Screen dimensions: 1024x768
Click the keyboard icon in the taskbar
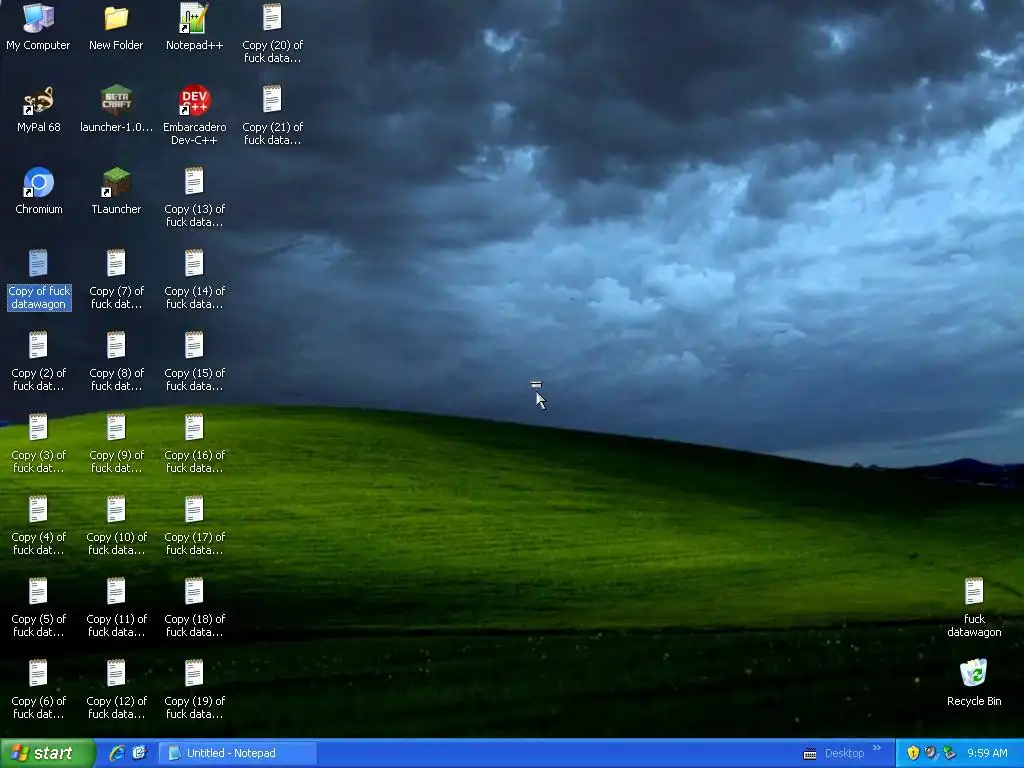tap(810, 754)
